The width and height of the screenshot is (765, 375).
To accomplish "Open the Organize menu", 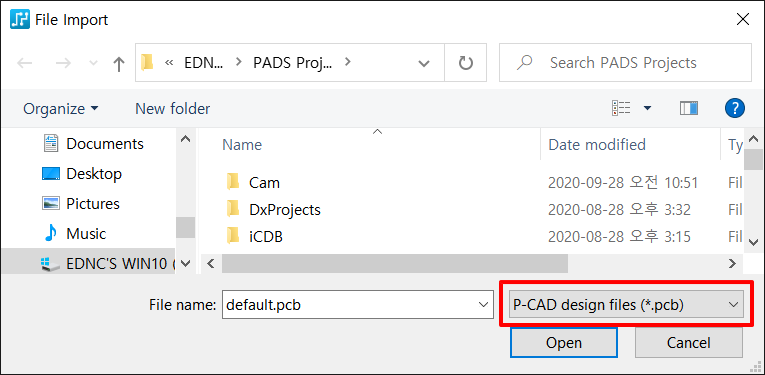I will click(x=60, y=108).
